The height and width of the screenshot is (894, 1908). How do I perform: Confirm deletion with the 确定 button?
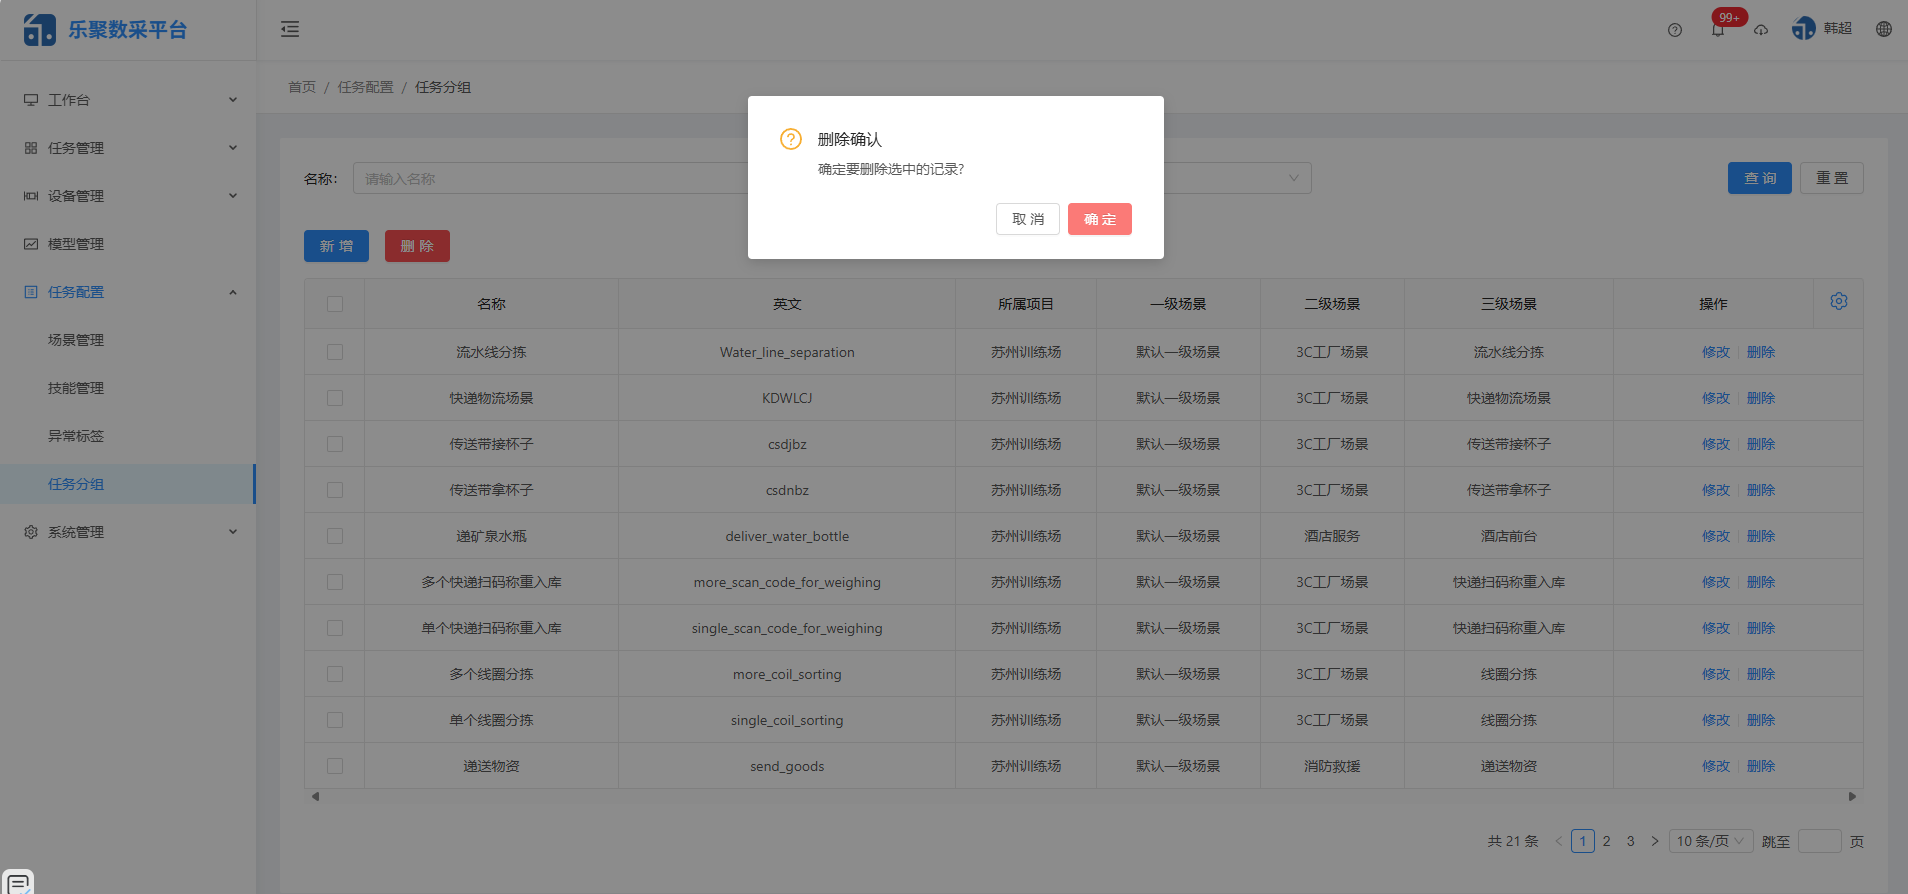point(1099,219)
